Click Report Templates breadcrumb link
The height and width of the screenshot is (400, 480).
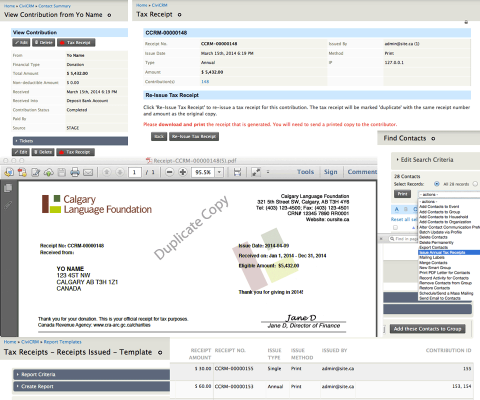click(62, 342)
